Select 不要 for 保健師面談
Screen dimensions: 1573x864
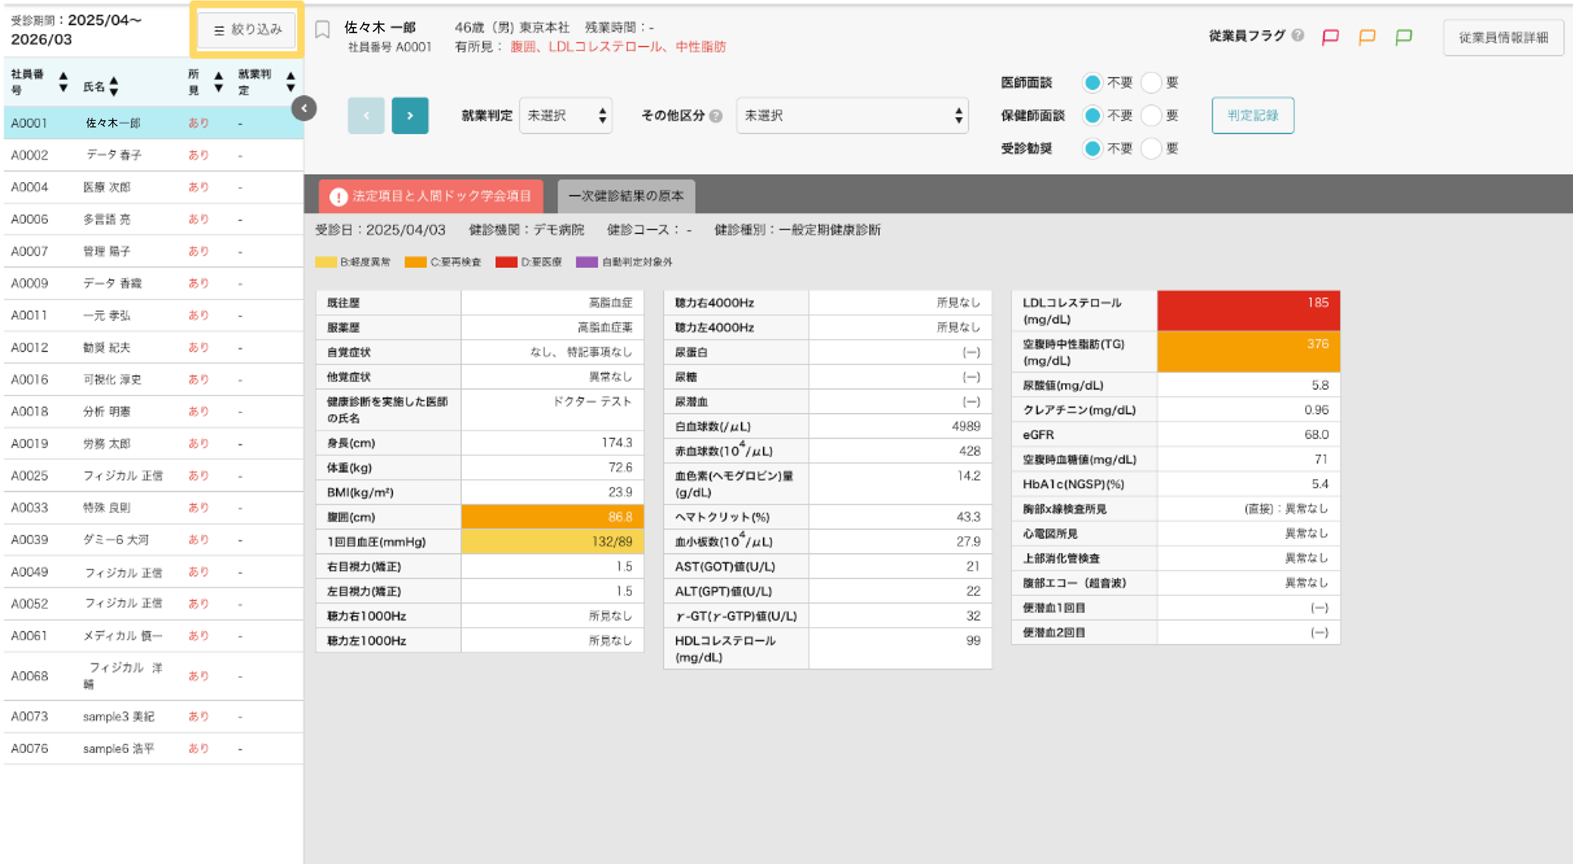click(1093, 116)
